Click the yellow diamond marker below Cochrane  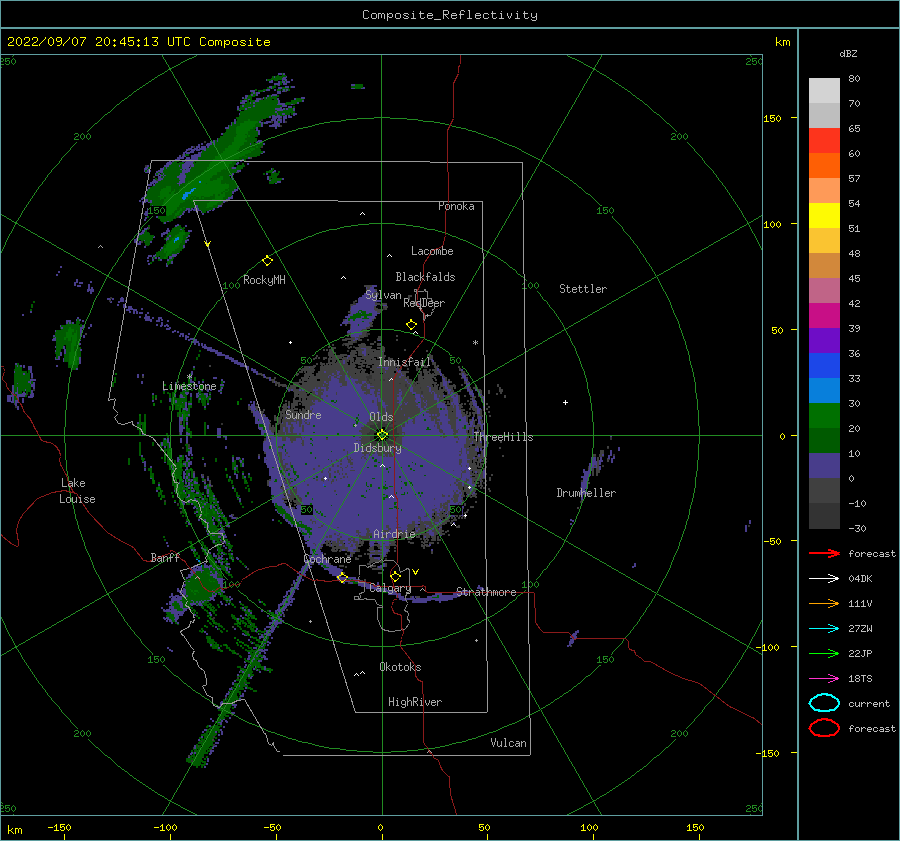[342, 578]
